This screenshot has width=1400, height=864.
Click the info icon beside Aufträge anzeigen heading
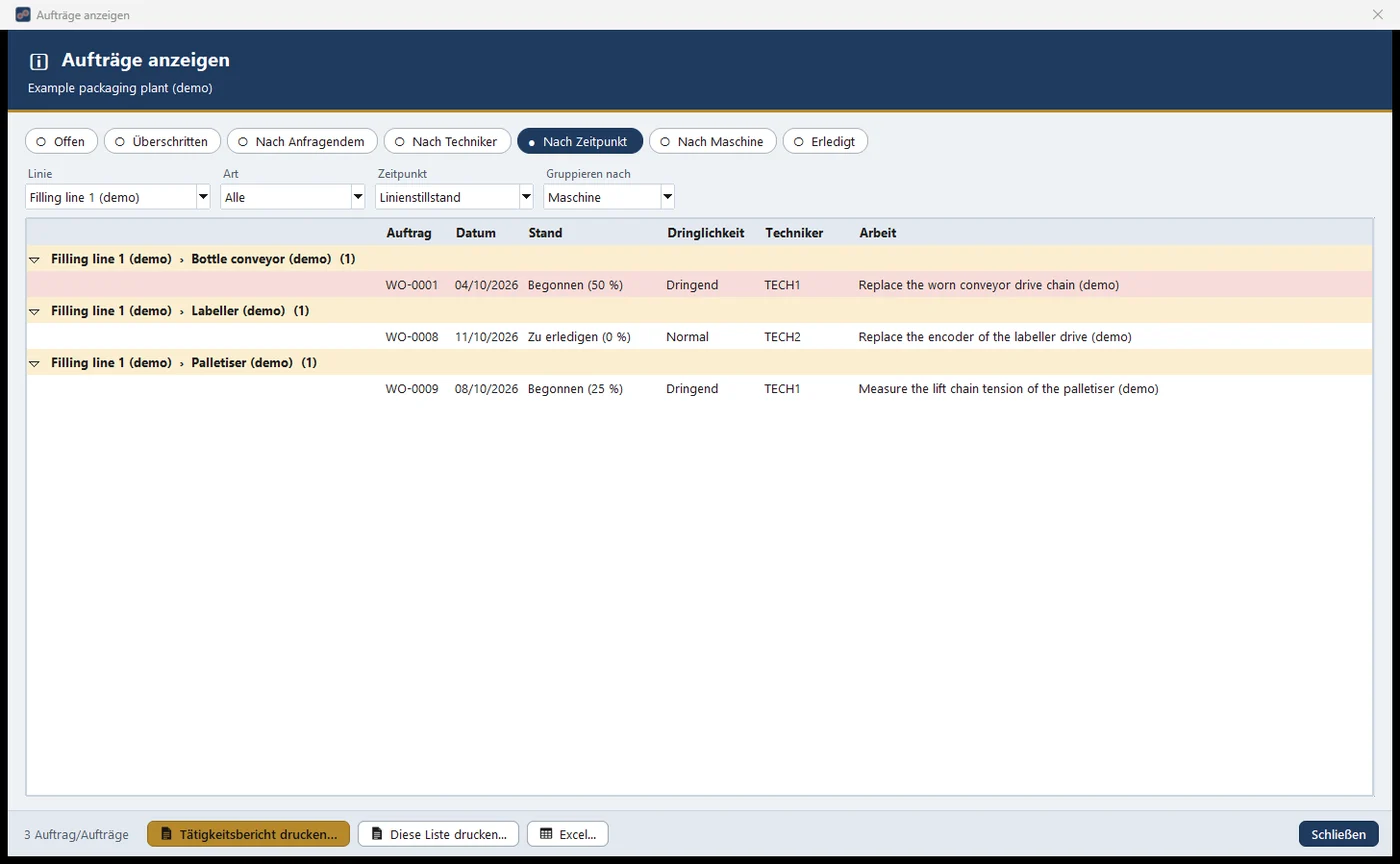[39, 61]
